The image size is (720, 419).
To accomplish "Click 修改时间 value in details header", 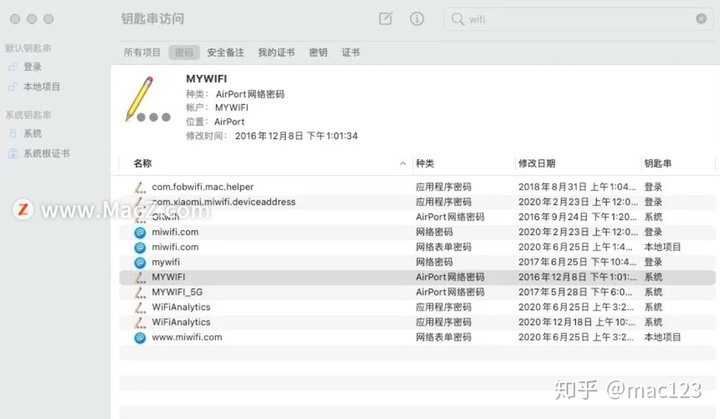I will pos(296,136).
